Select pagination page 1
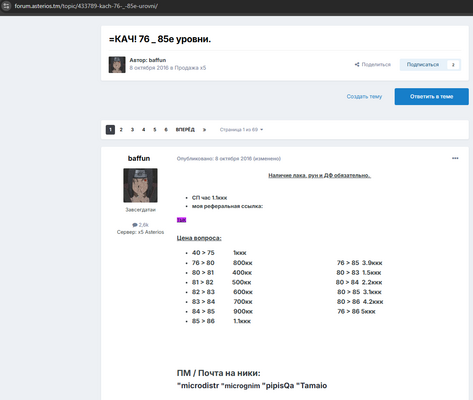473x400 pixels. pyautogui.click(x=110, y=130)
